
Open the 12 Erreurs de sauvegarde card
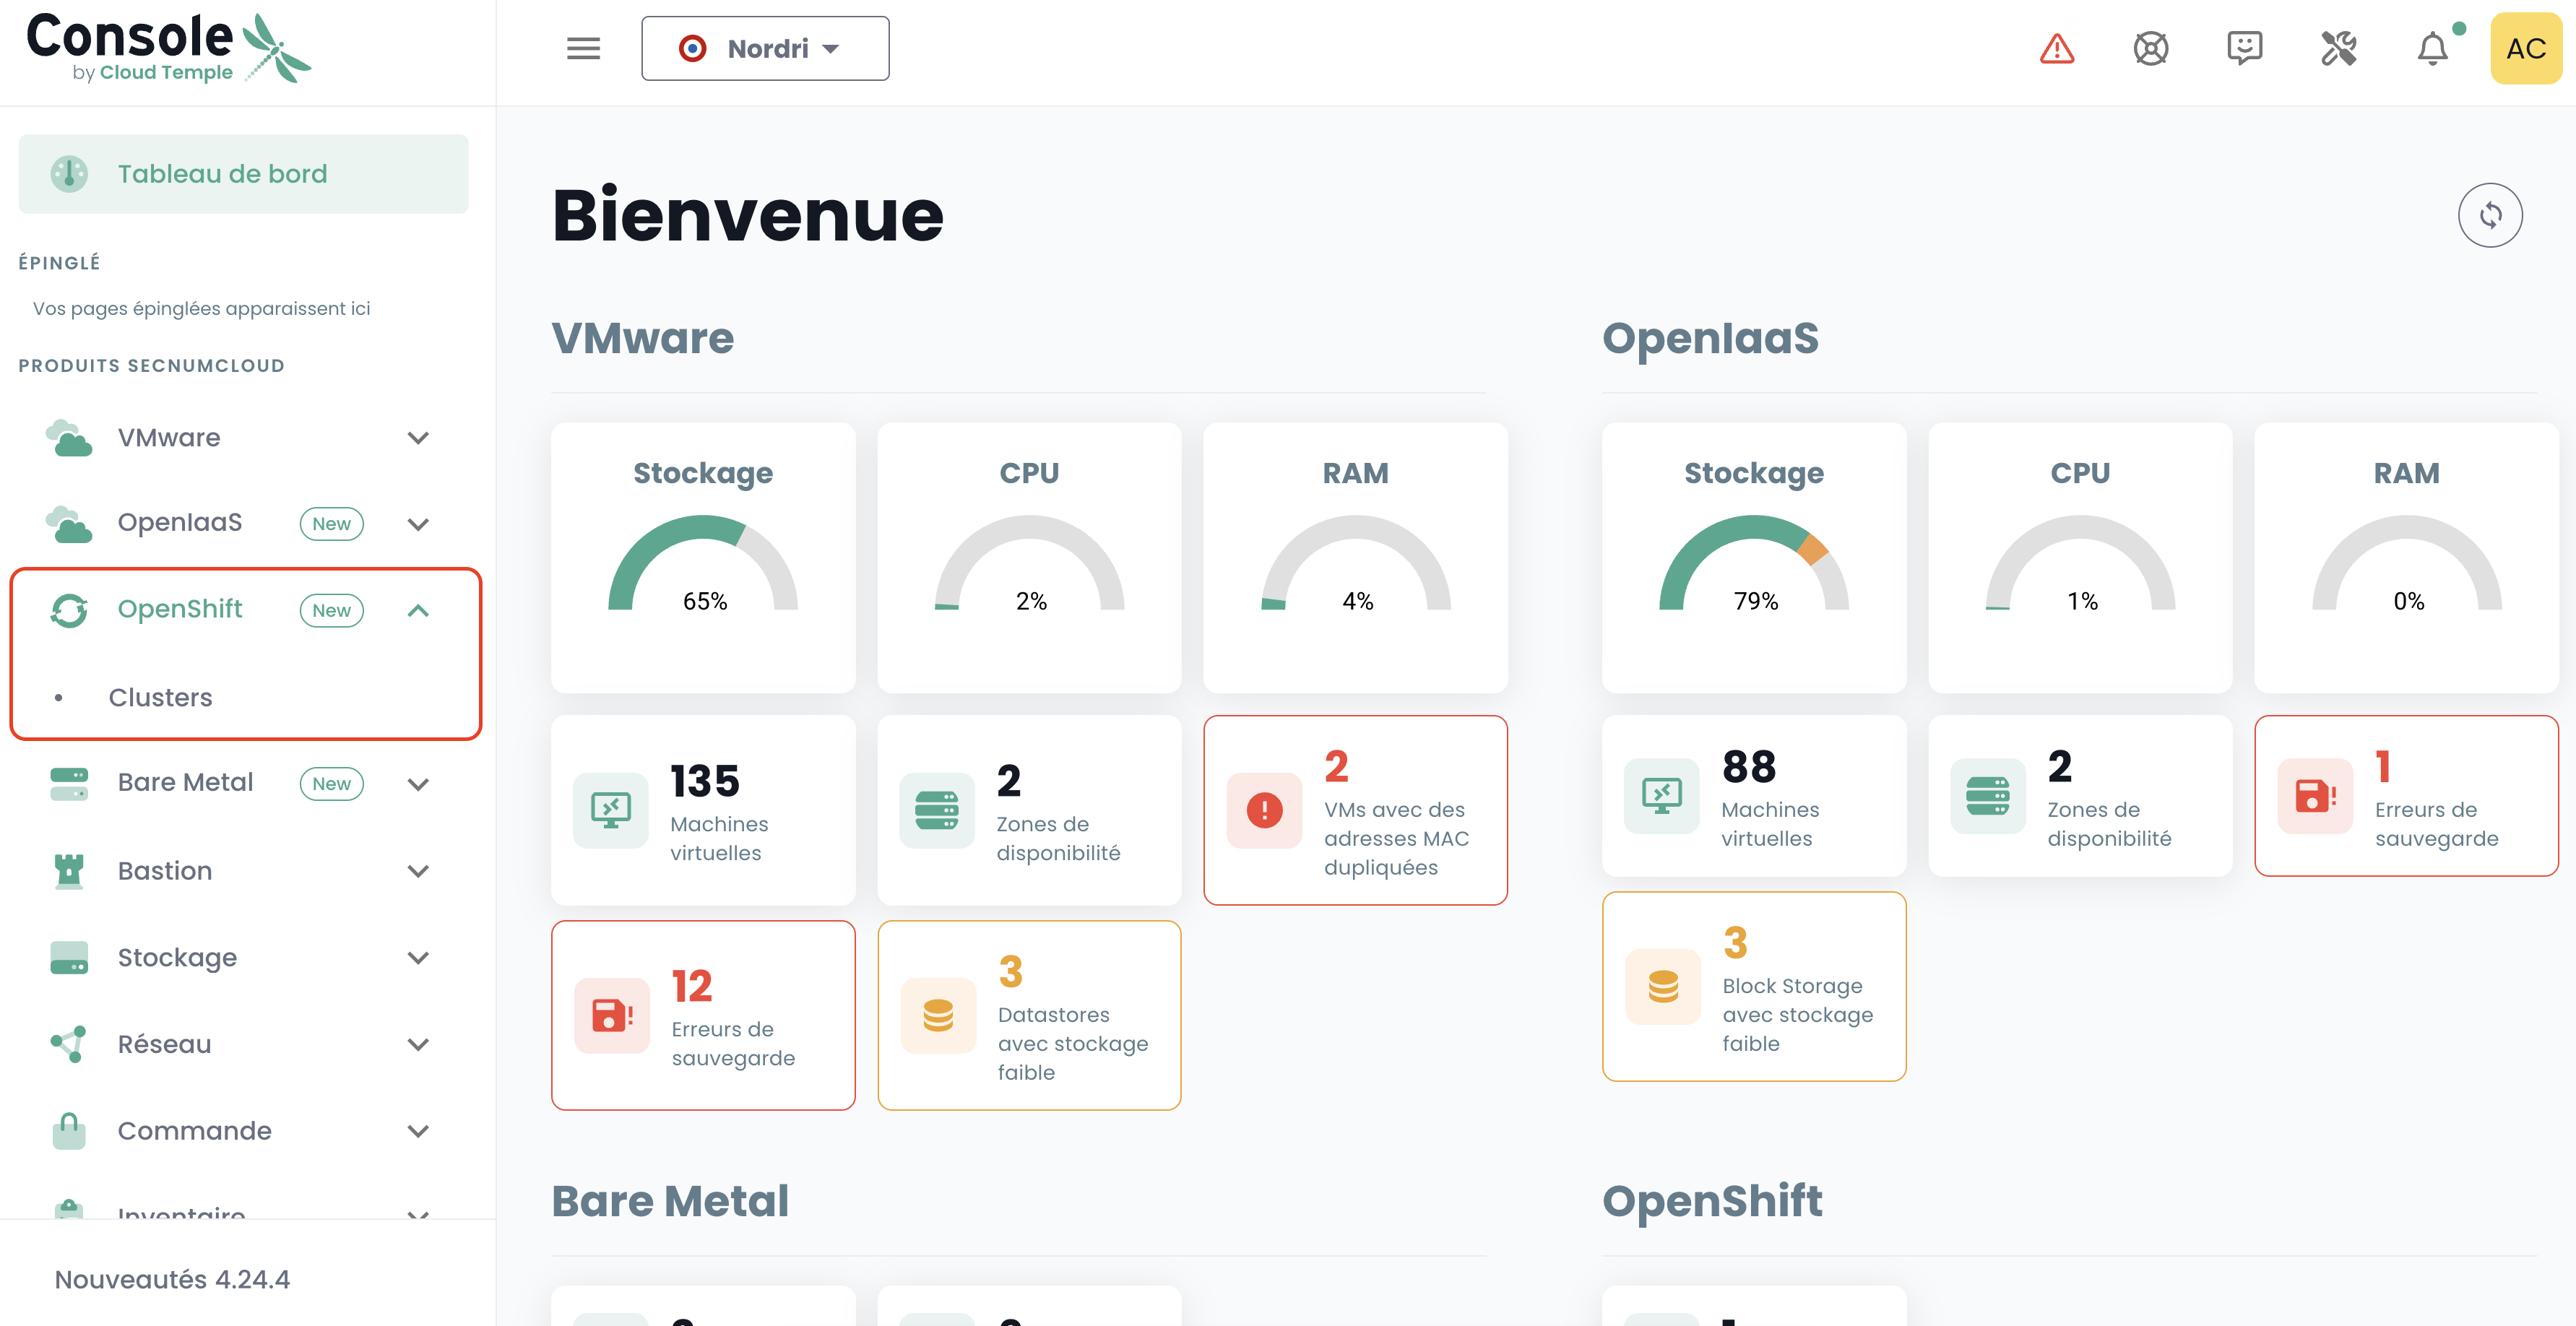pos(703,1014)
